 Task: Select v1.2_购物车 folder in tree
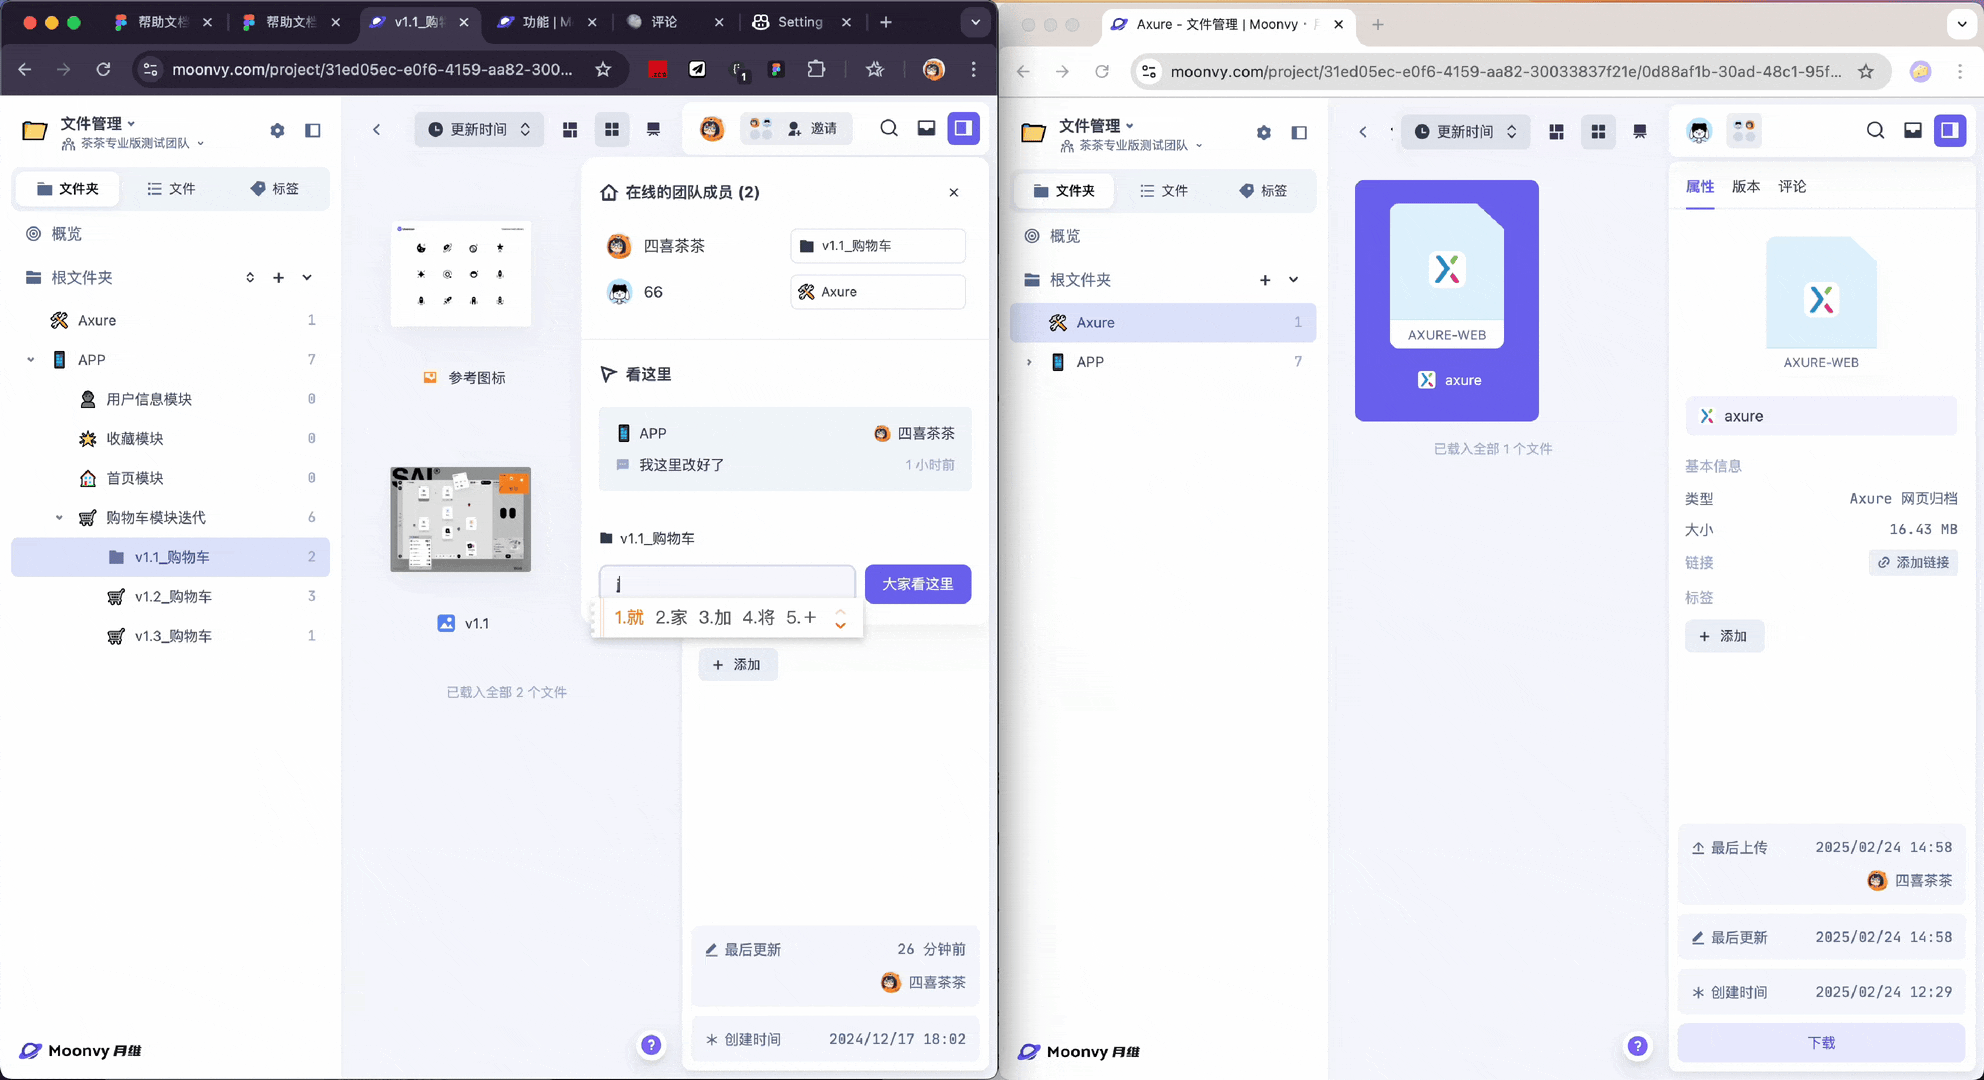[173, 596]
